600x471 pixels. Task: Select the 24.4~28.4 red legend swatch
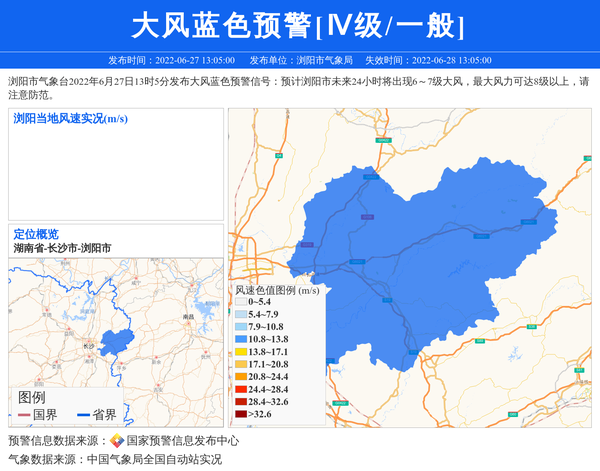pyautogui.click(x=240, y=389)
